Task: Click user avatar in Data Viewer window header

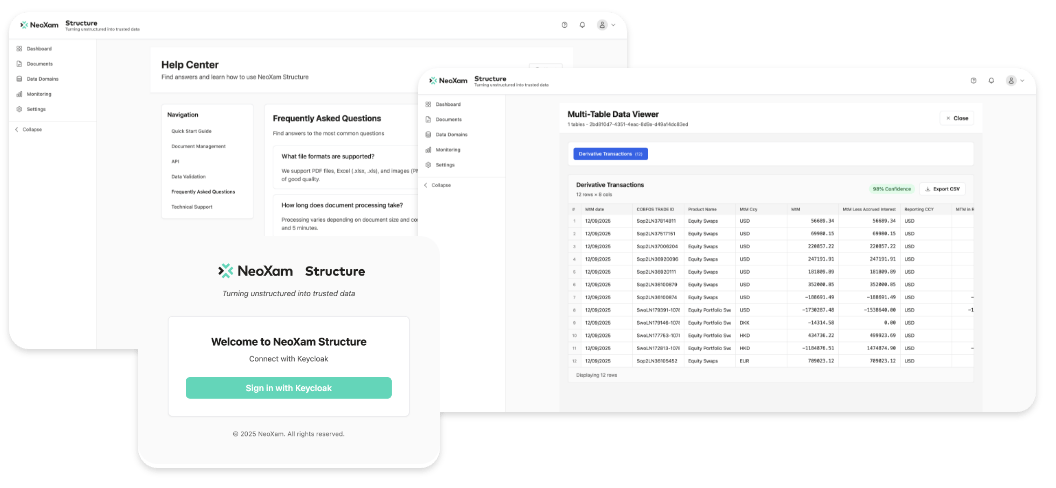Action: [1011, 80]
